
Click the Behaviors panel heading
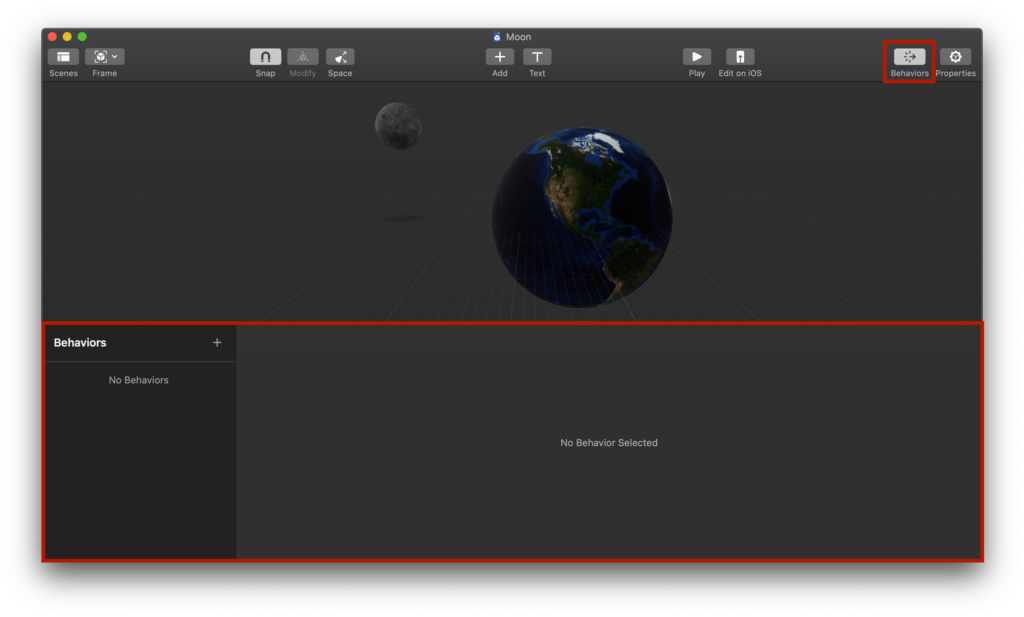coord(80,343)
